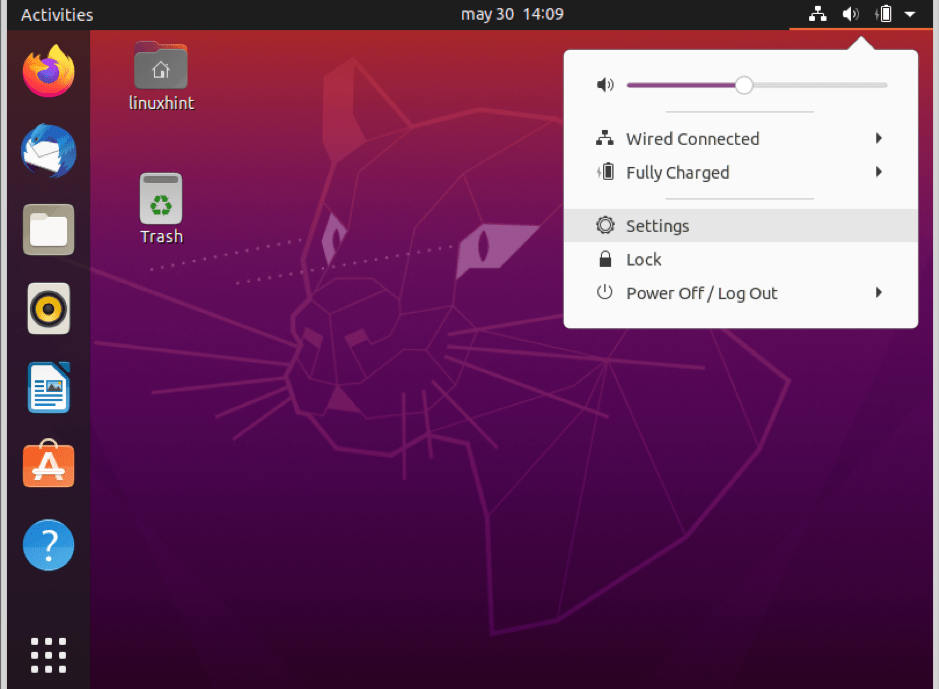Set volume to maximum on slider track
This screenshot has height=689, width=939.
coord(885,85)
